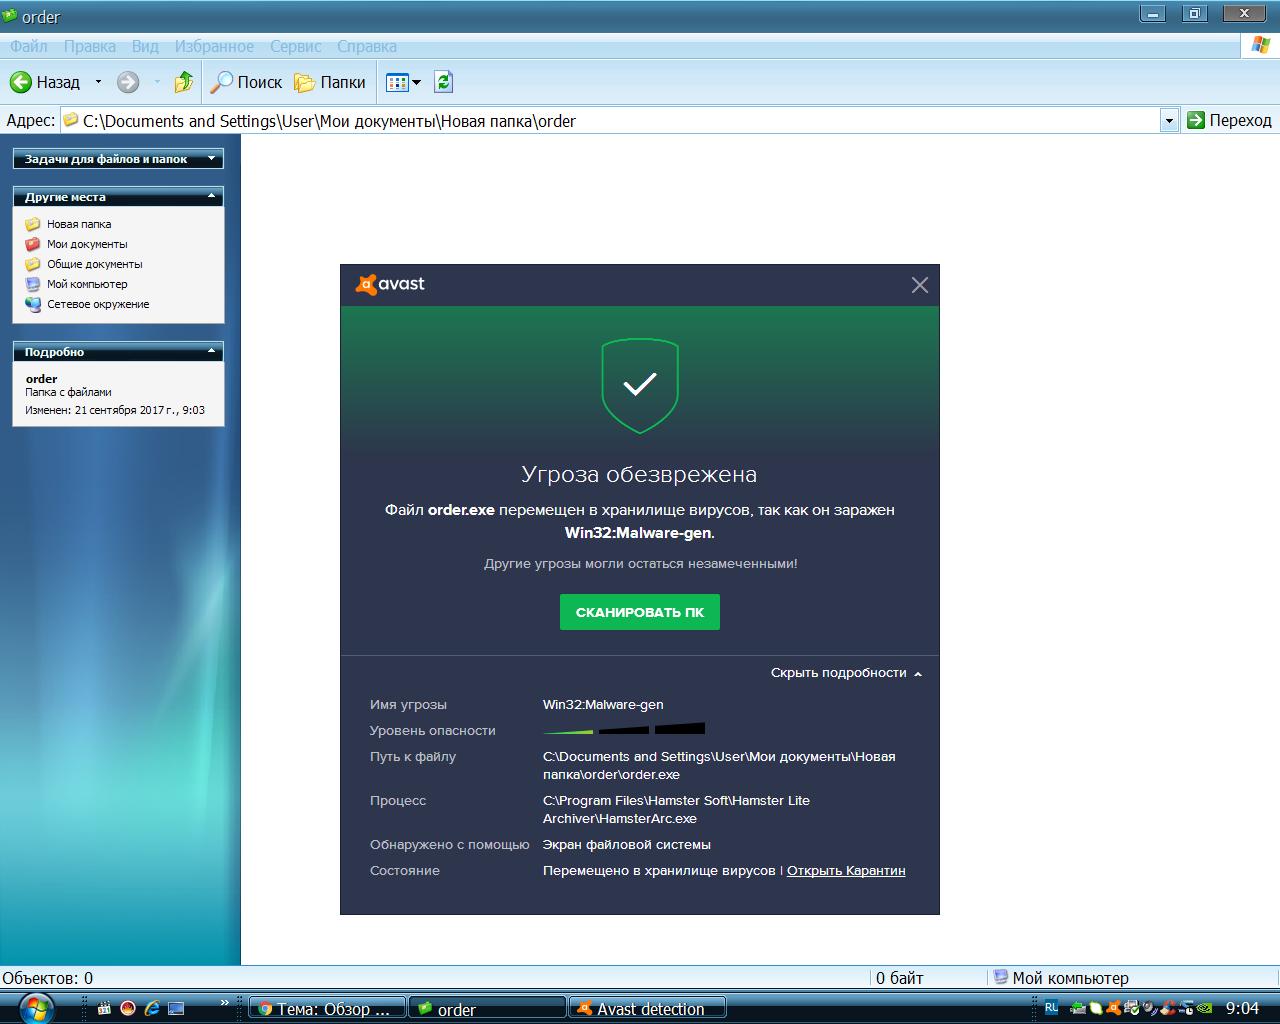The image size is (1280, 1024).
Task: Open the Справка menu
Action: [x=367, y=46]
